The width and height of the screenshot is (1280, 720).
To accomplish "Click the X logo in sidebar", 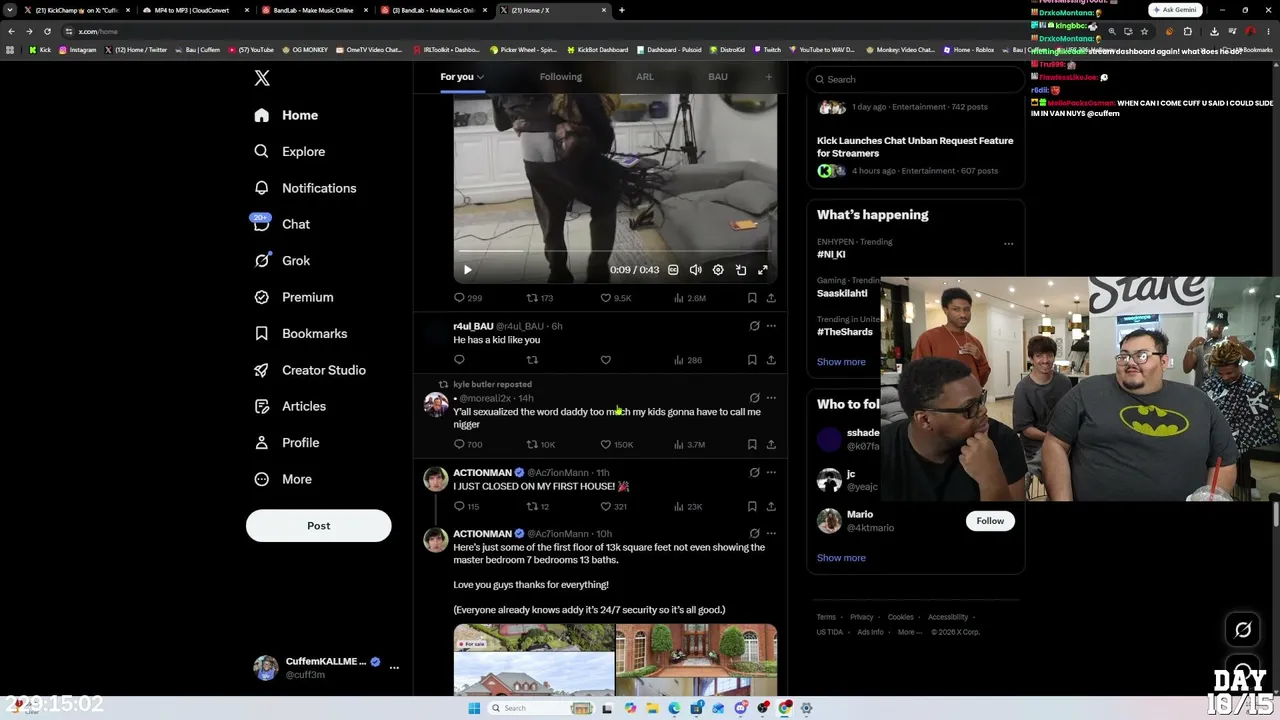I will [x=262, y=78].
